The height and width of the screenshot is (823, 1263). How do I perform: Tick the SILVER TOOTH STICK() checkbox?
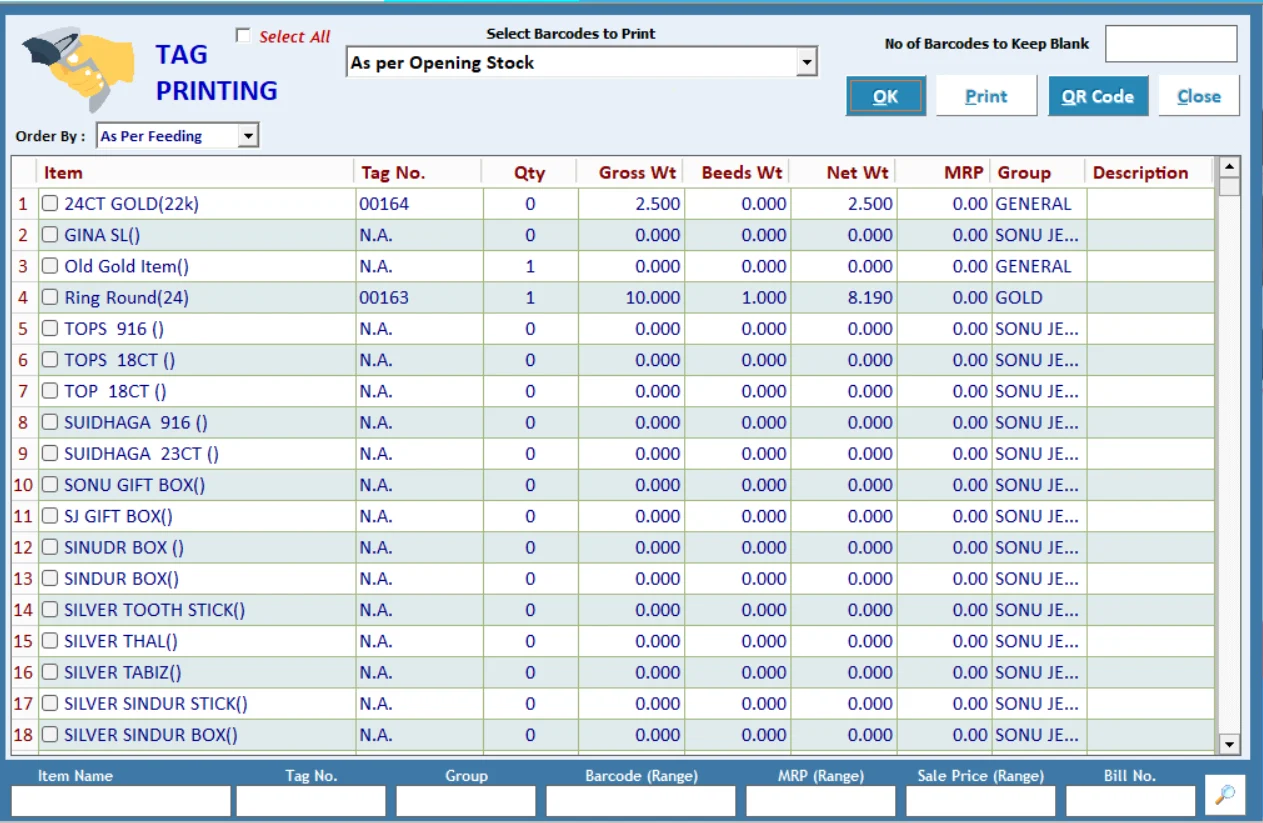[50, 610]
